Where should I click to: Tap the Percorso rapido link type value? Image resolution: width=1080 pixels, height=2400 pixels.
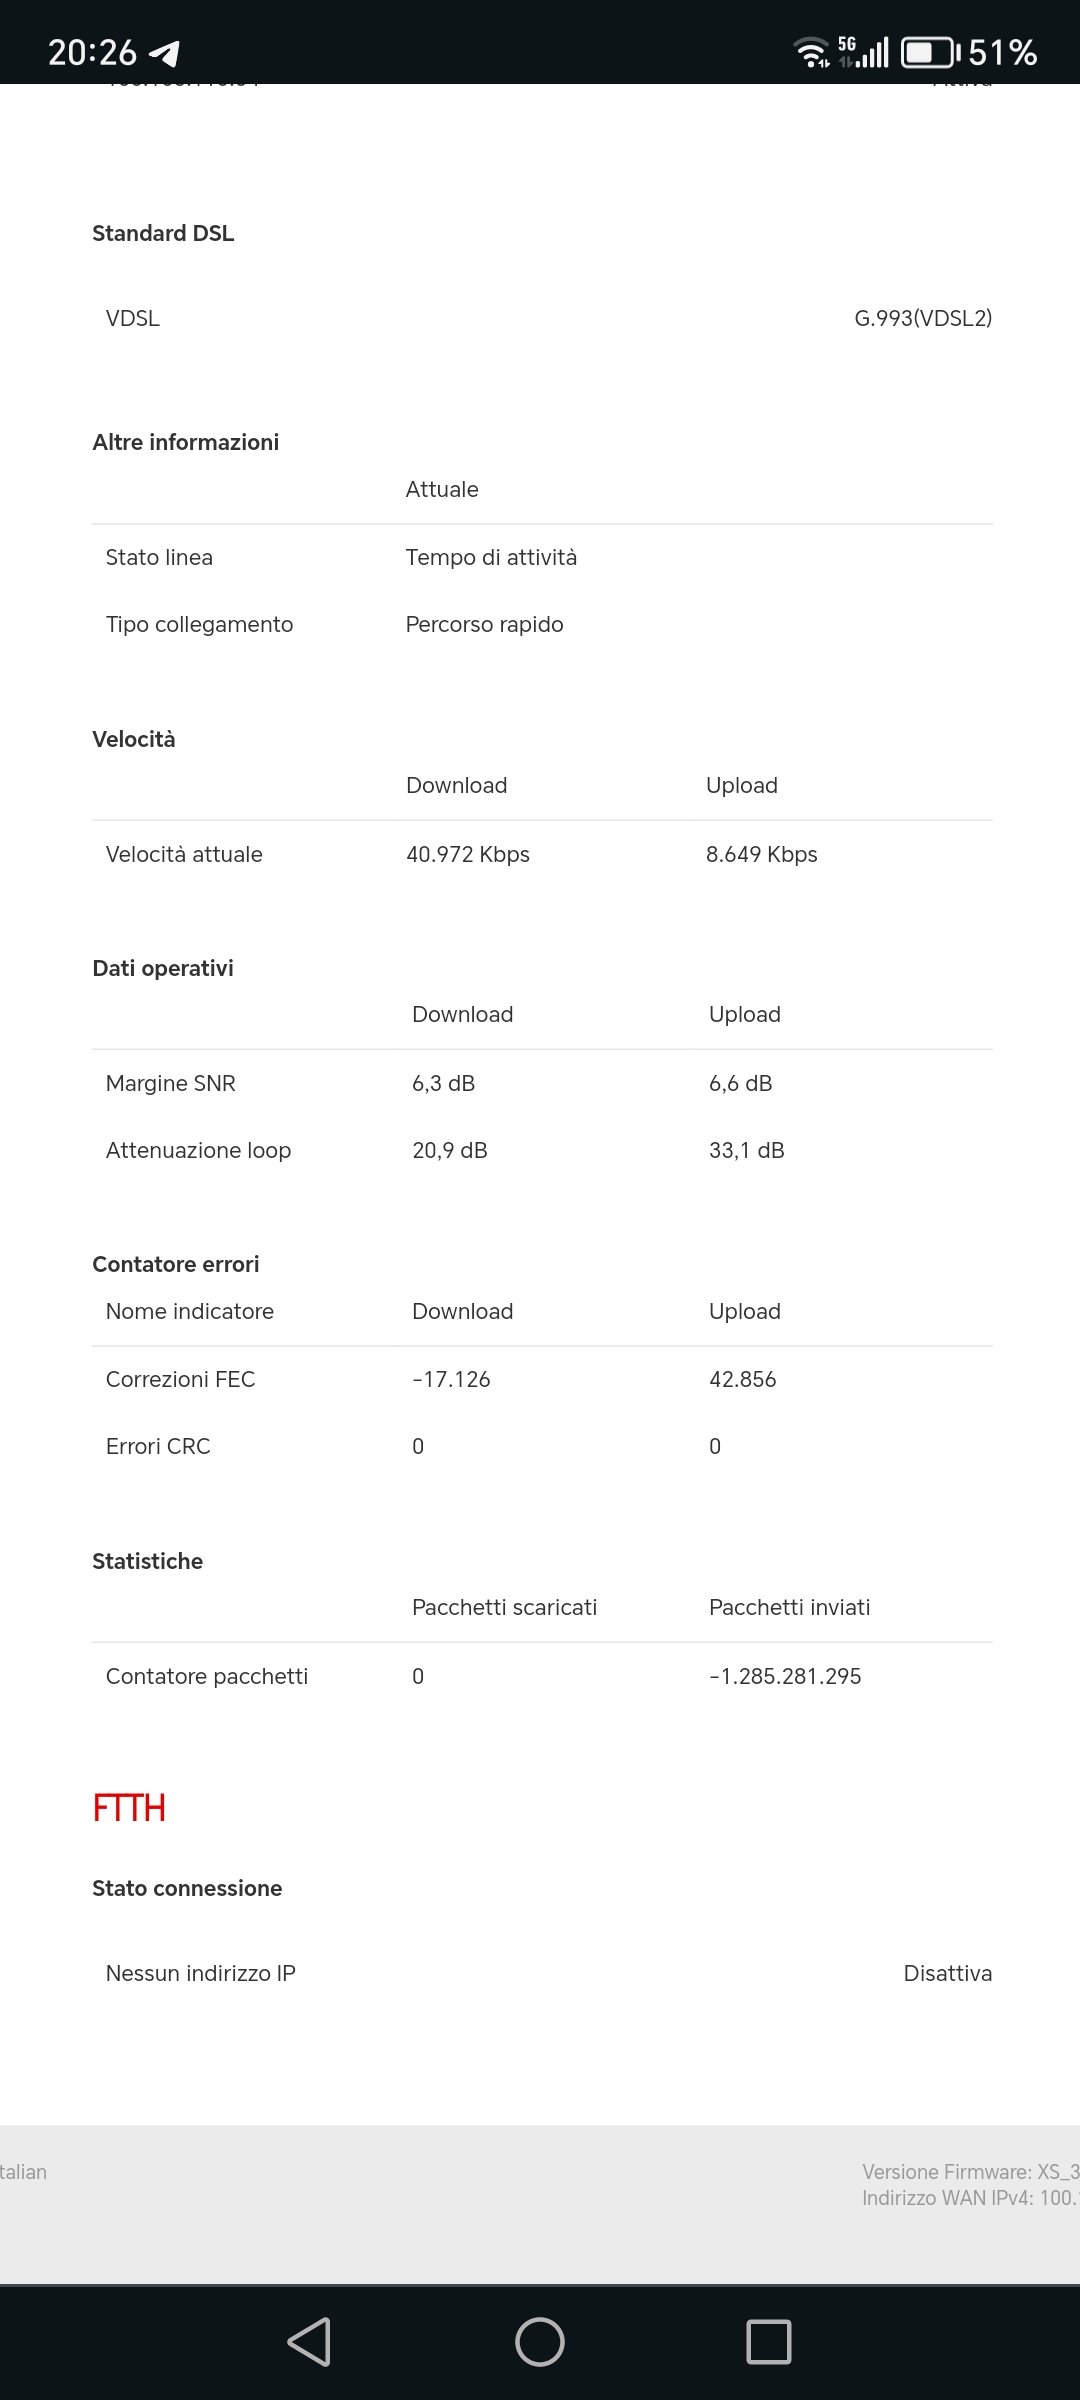(485, 624)
